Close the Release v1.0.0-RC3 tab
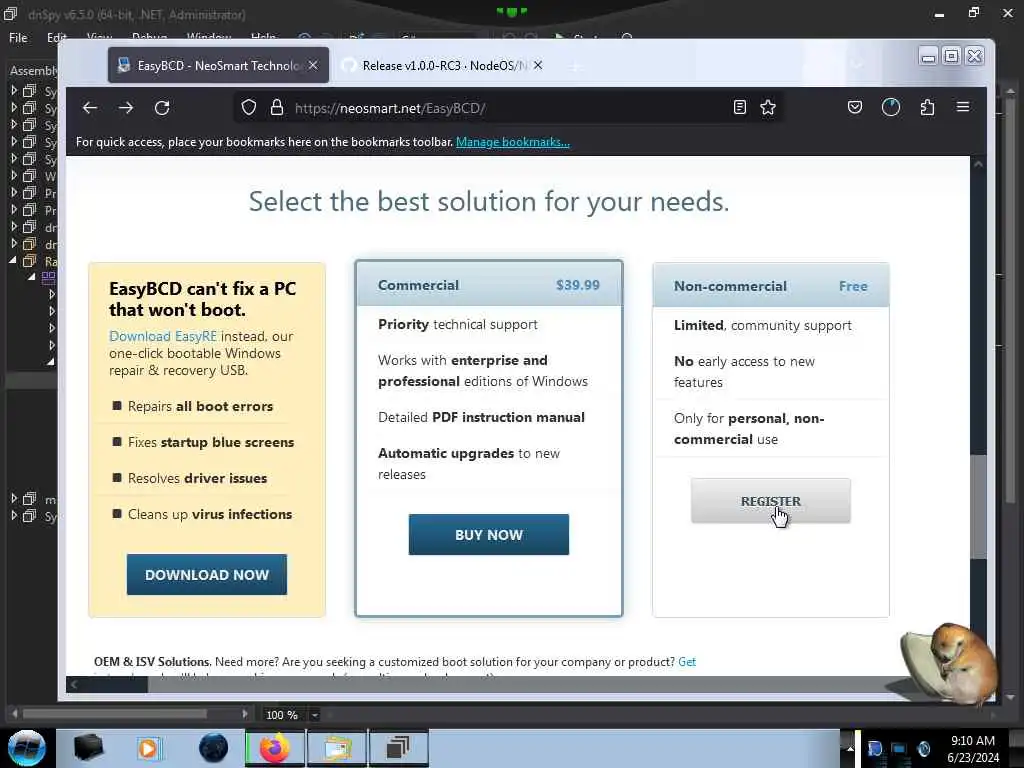 click(x=537, y=65)
